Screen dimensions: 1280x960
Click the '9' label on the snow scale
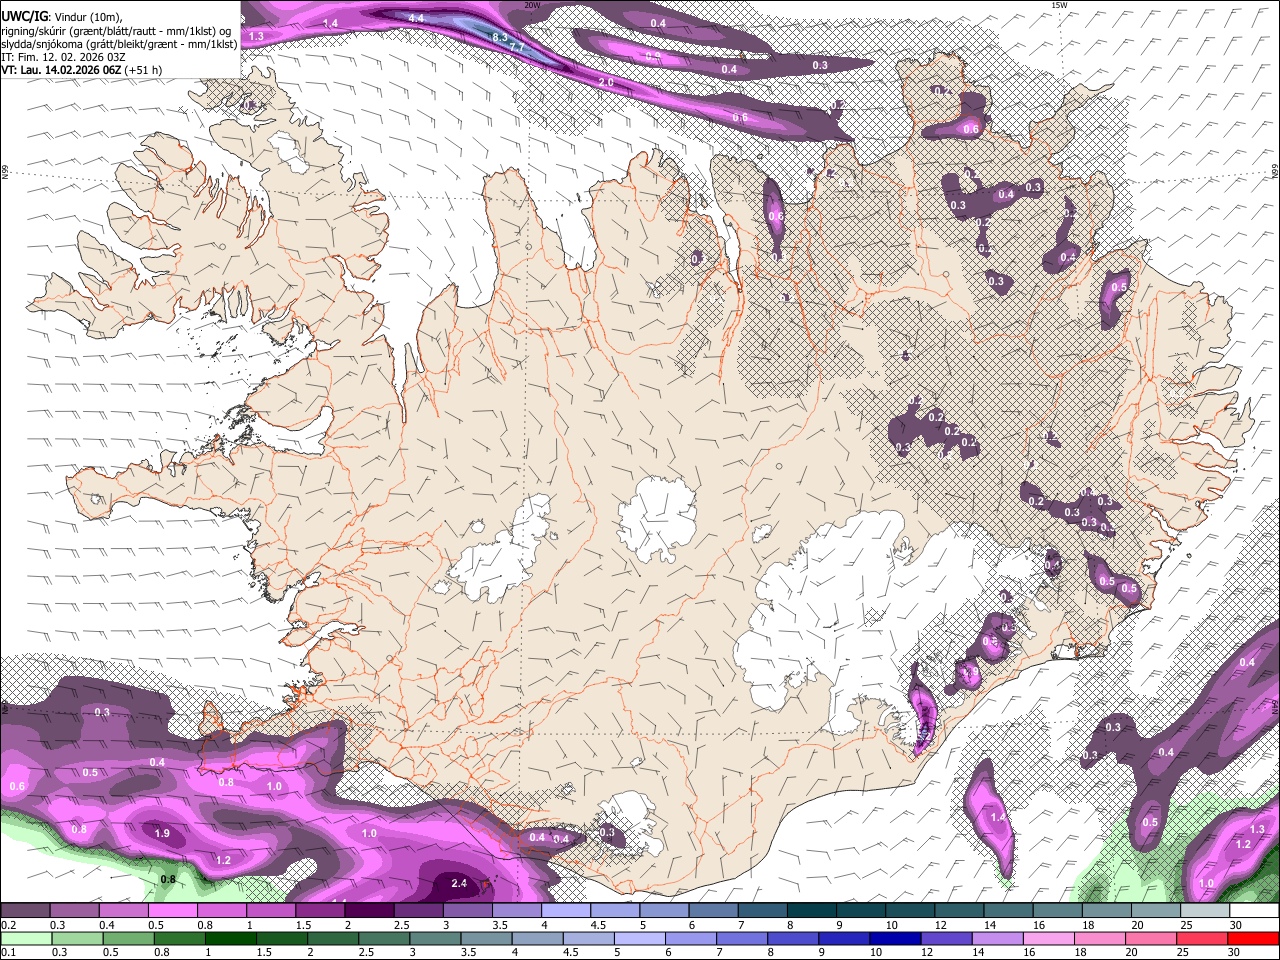point(840,925)
